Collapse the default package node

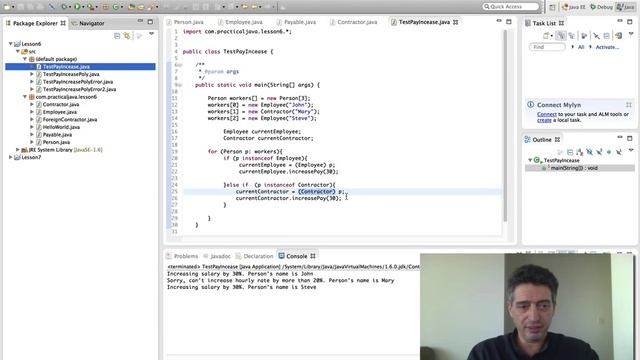25,59
